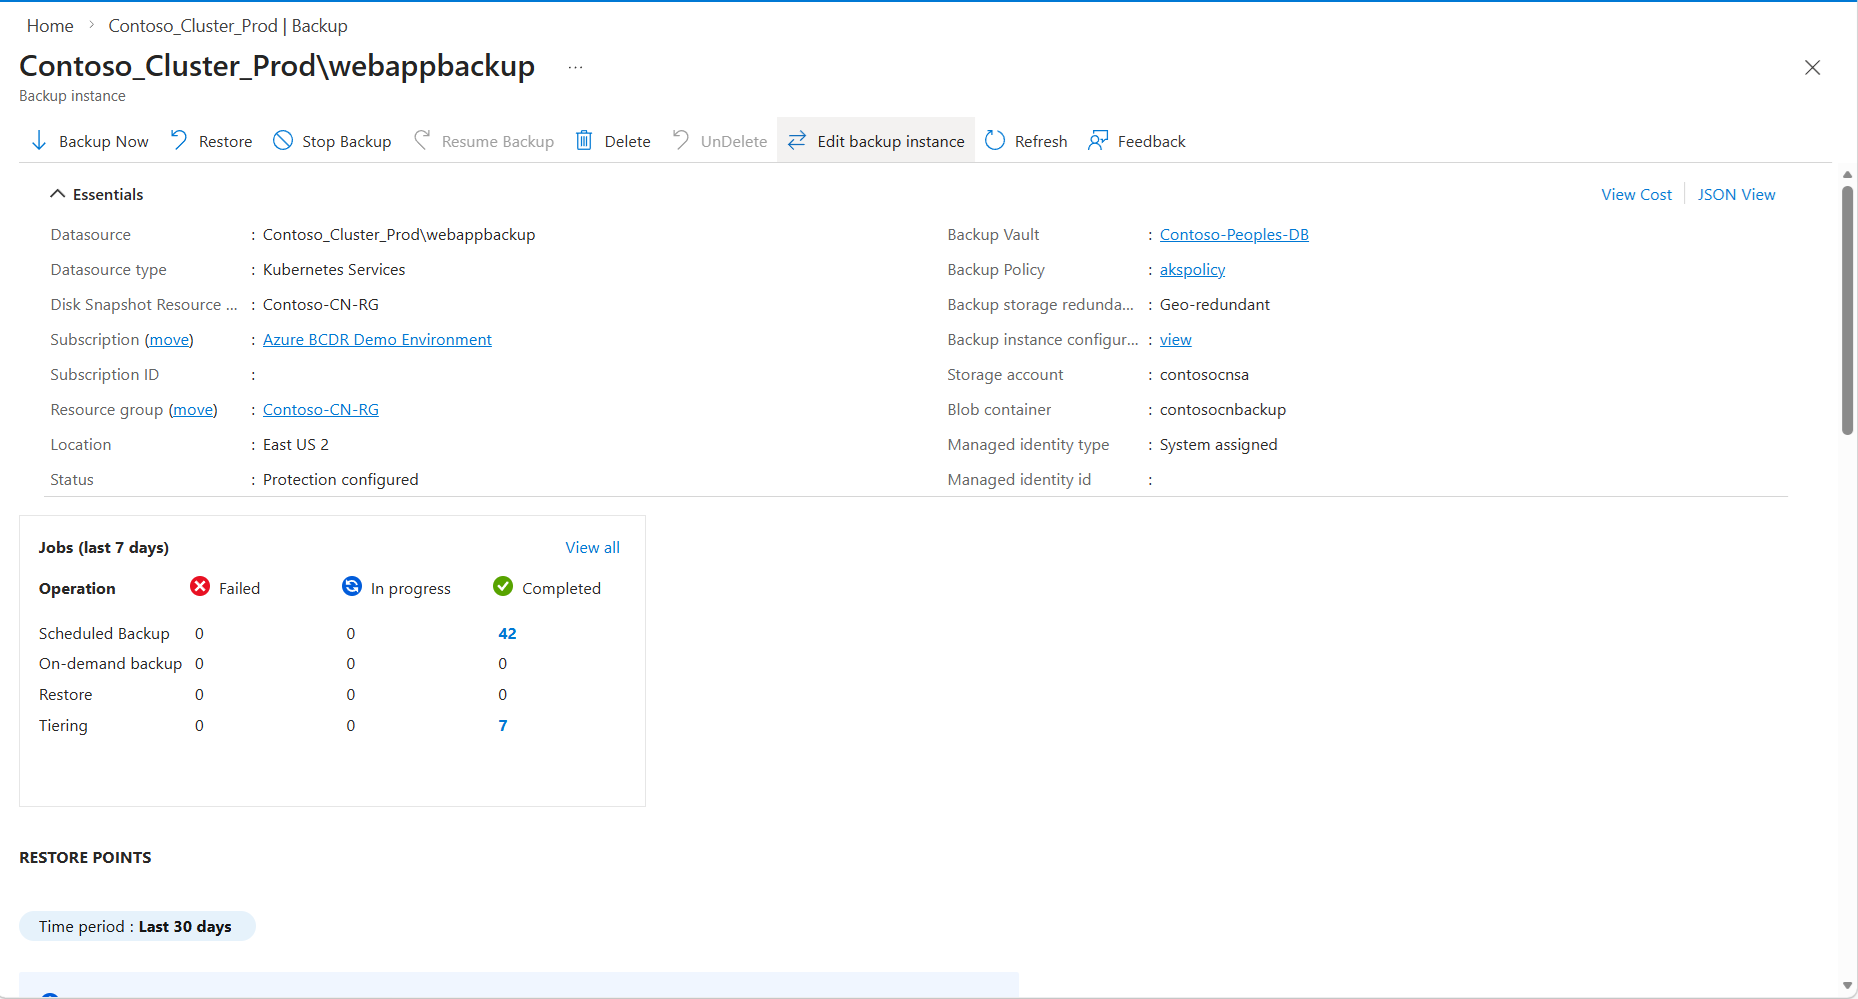Image resolution: width=1858 pixels, height=999 pixels.
Task: Select the contosocnsa storage account value
Action: (1204, 375)
